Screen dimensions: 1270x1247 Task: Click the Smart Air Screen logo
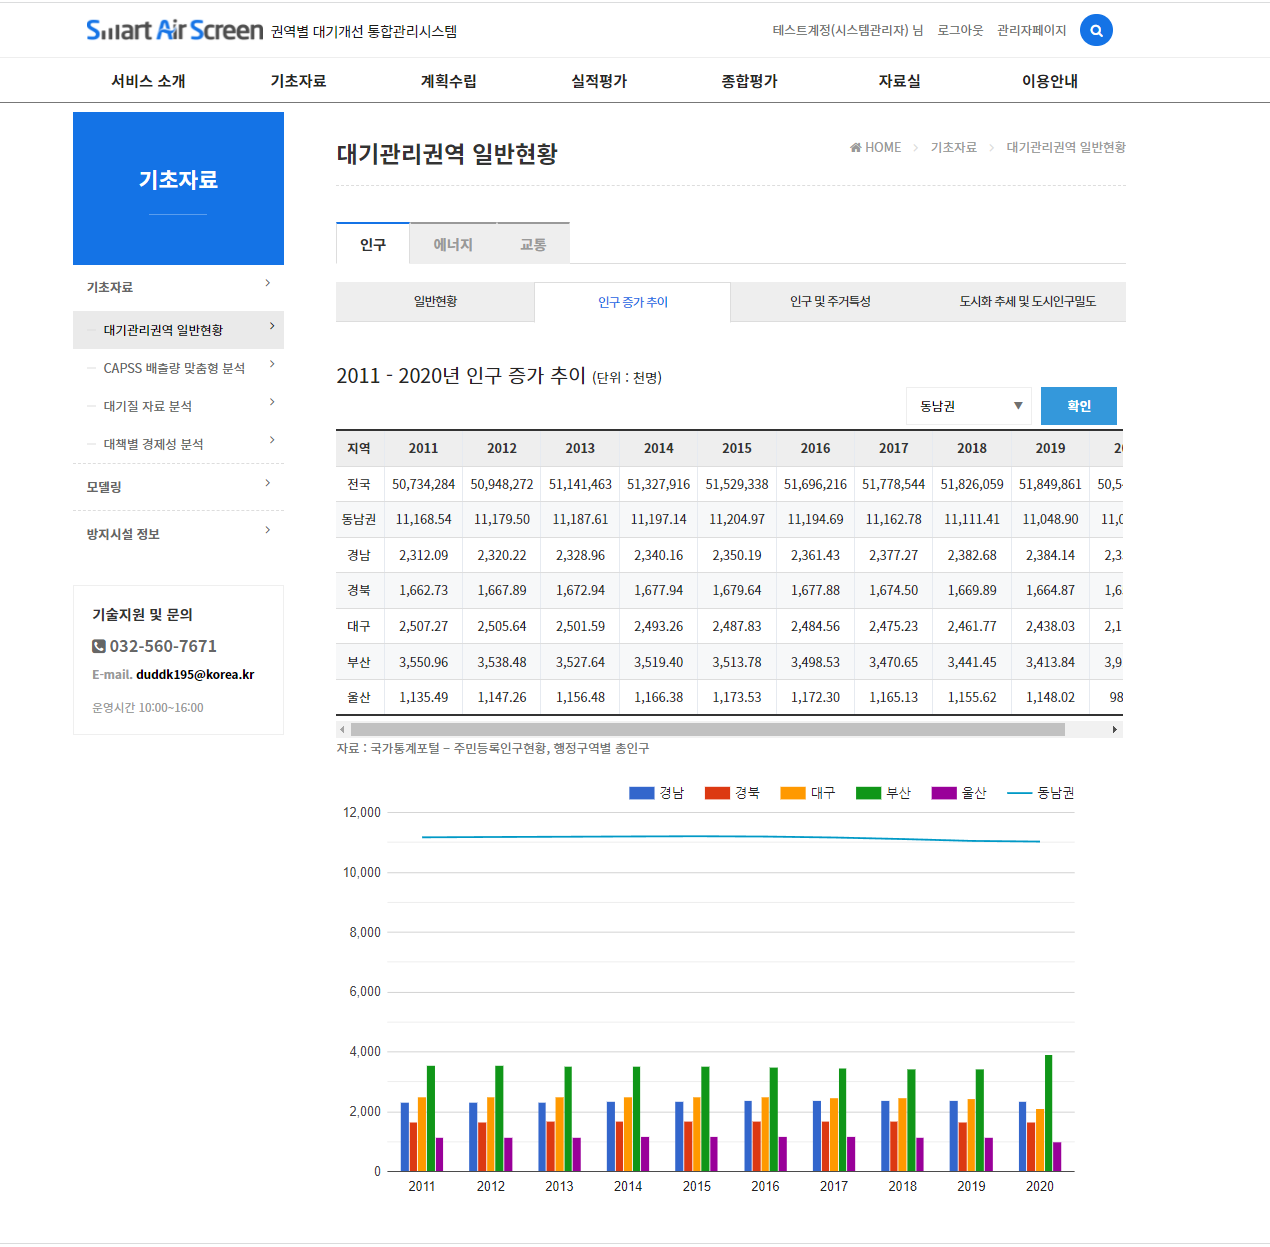point(175,30)
